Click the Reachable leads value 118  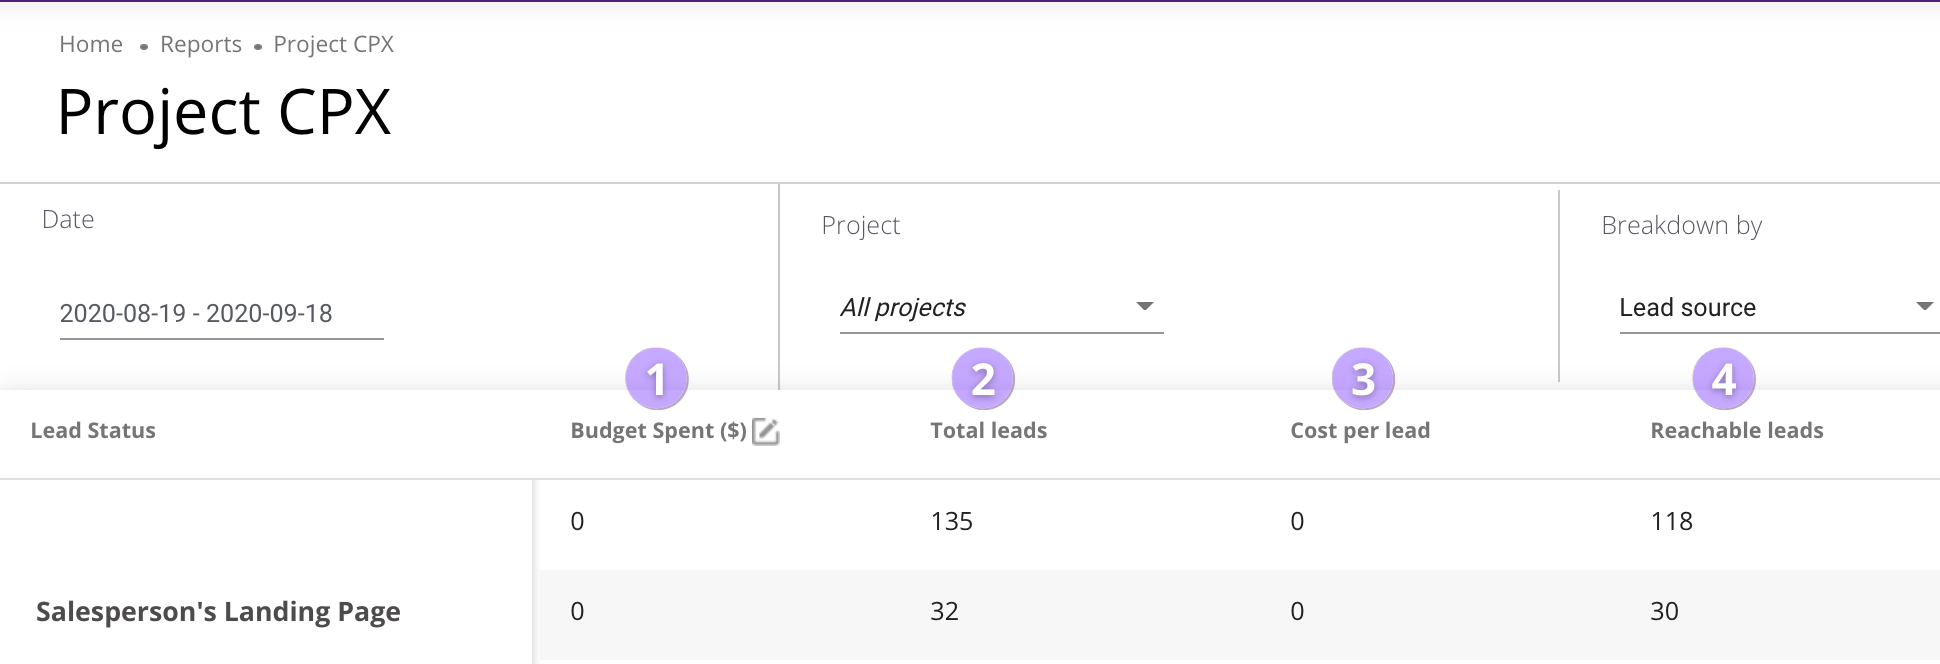(x=1670, y=521)
